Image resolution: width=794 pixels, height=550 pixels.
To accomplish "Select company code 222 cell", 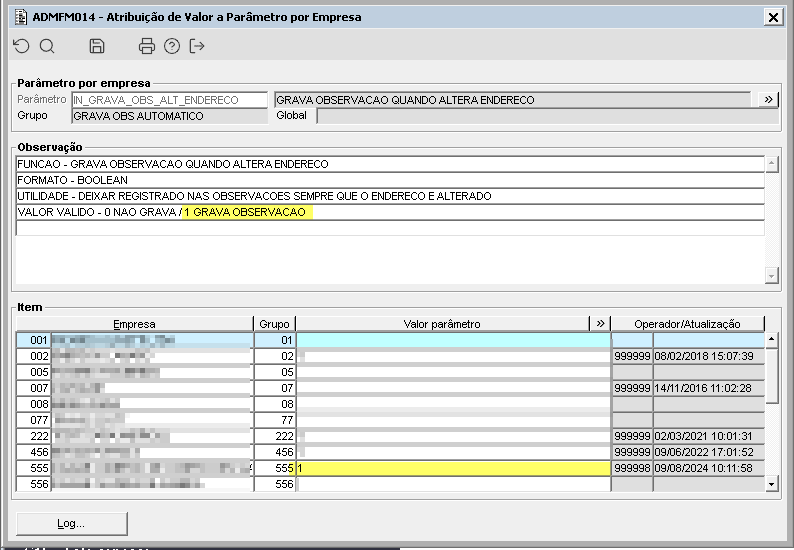I will [x=33, y=436].
